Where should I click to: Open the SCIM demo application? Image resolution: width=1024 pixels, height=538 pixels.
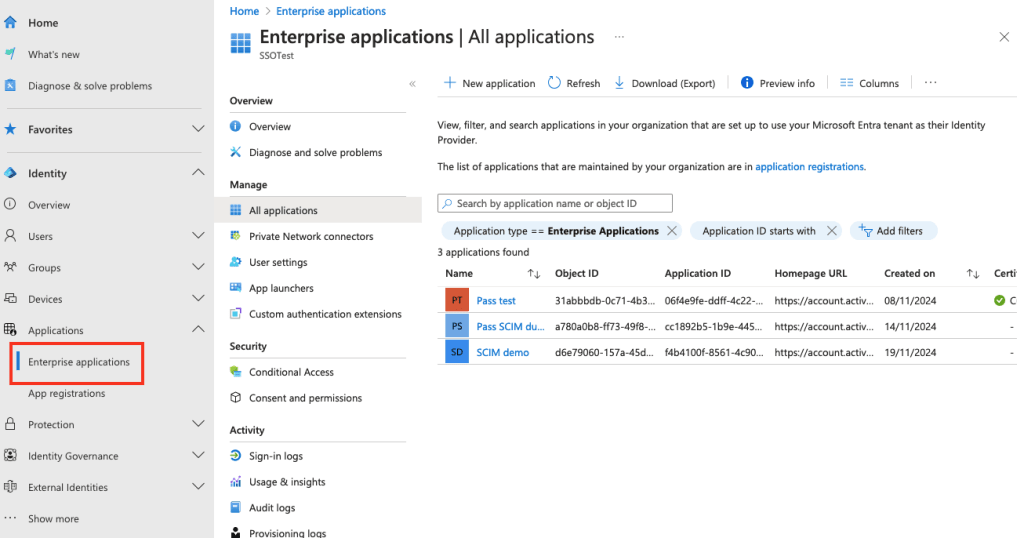(x=503, y=352)
